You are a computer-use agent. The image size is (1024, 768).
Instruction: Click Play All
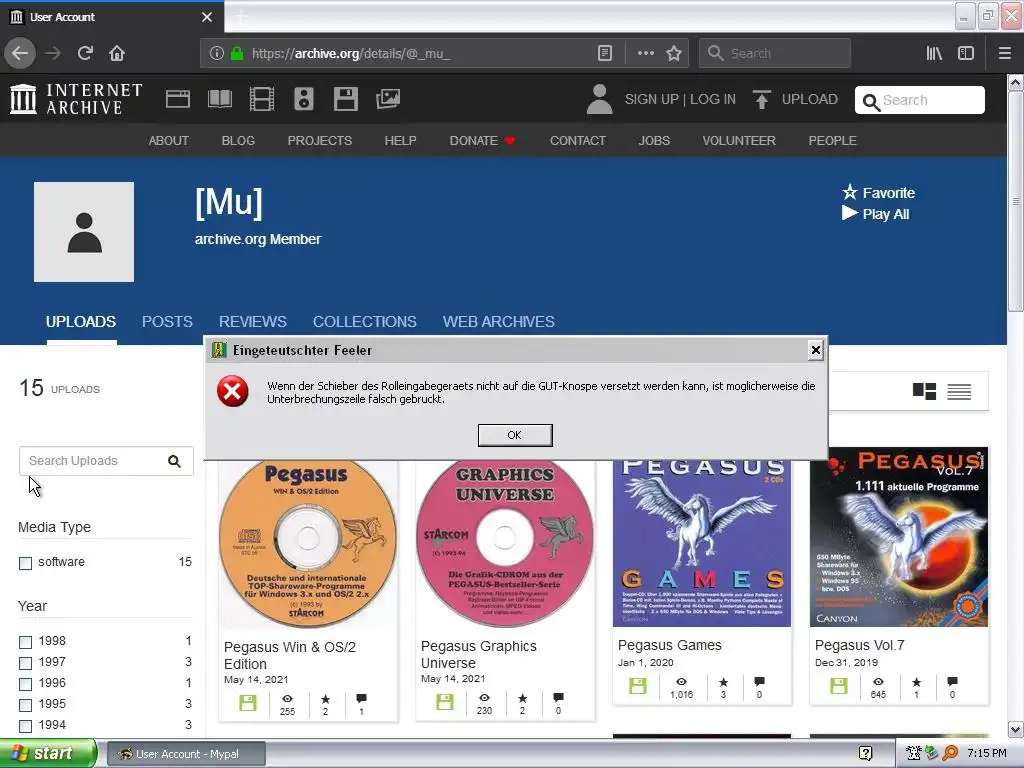pos(876,214)
